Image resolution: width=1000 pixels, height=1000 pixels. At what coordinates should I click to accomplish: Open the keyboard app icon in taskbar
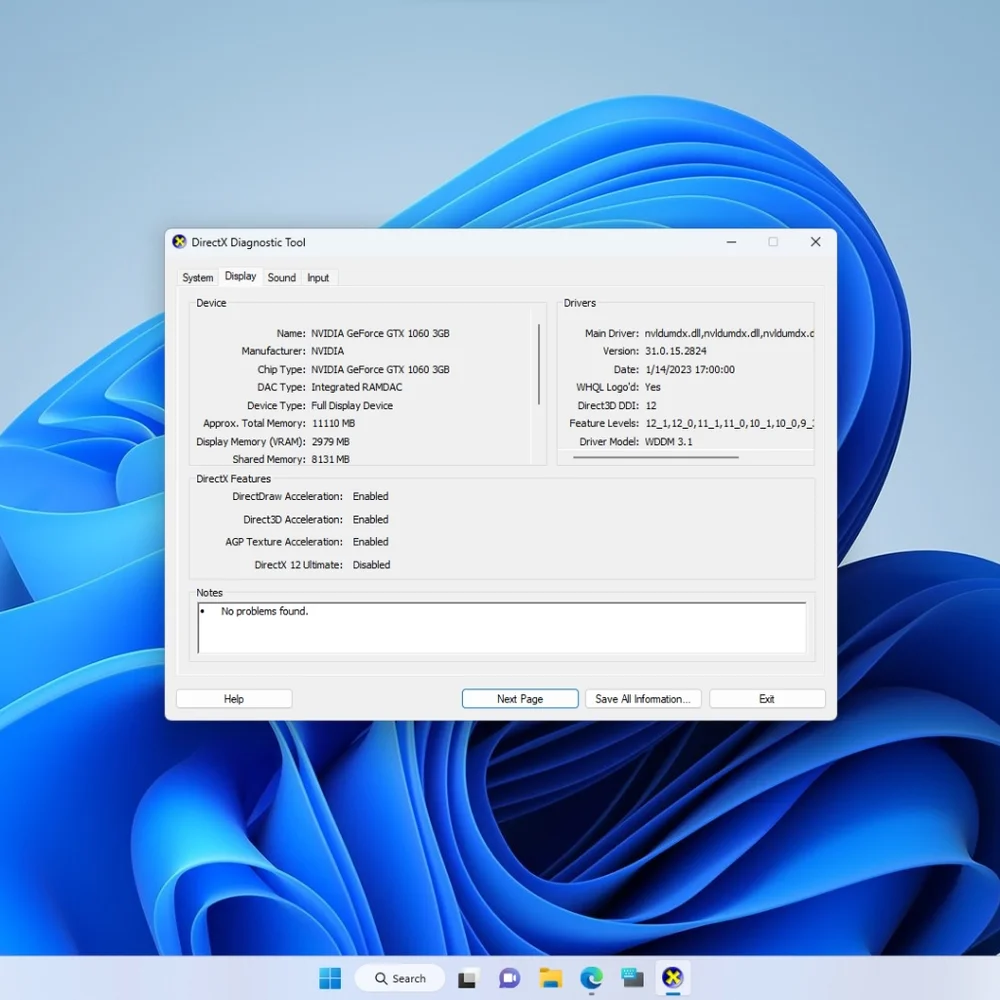[x=632, y=978]
